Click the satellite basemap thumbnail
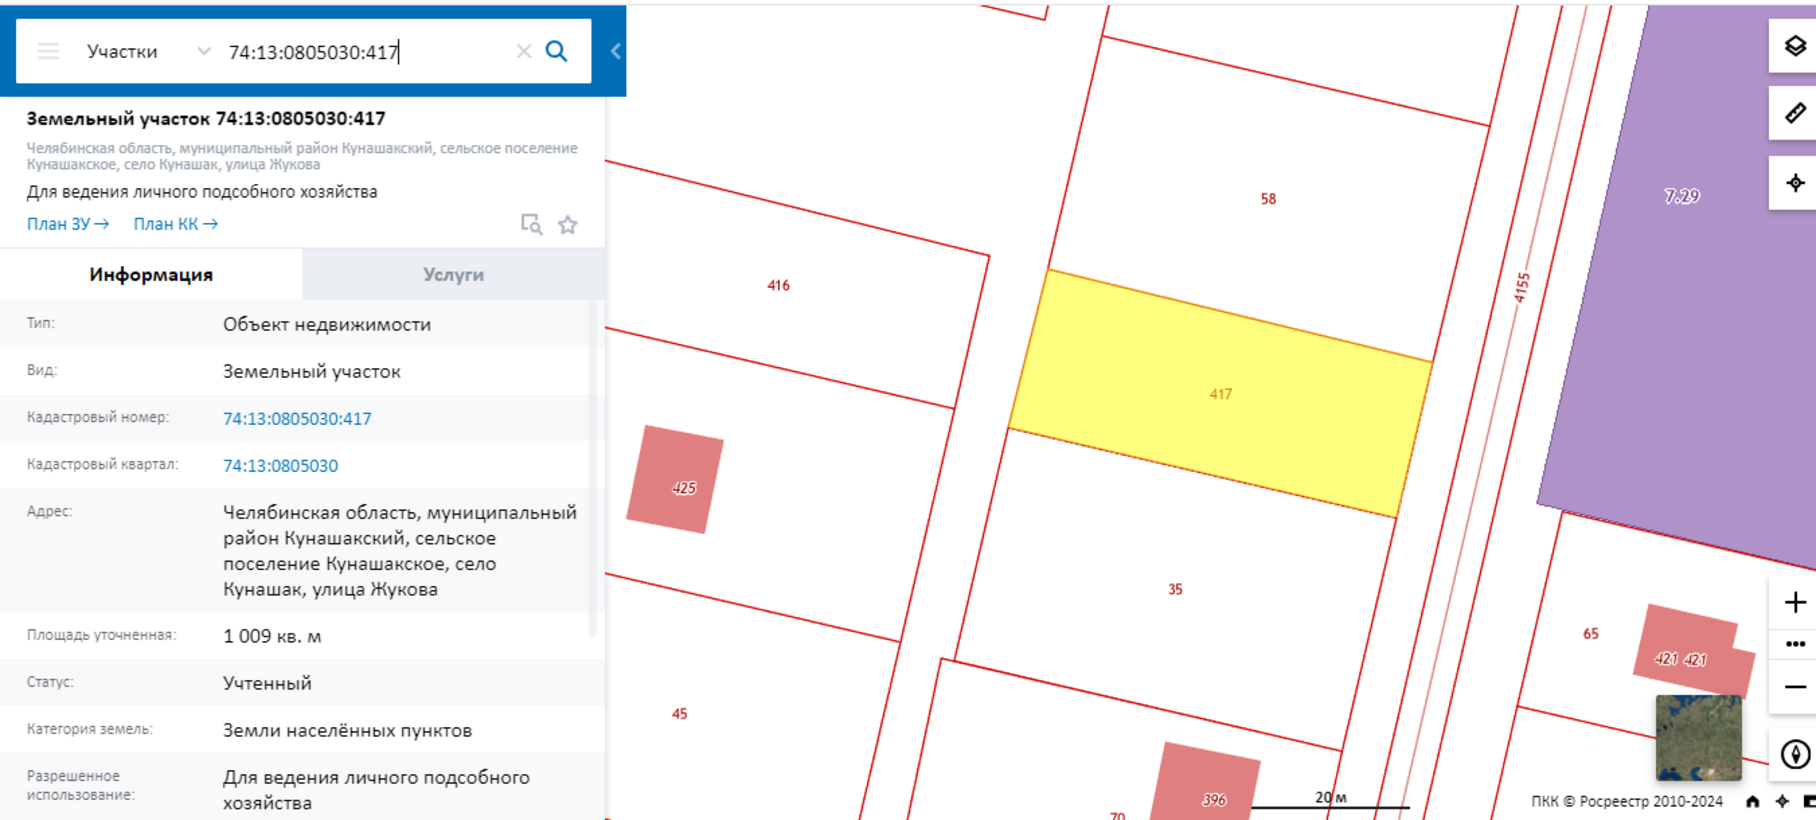 (1698, 738)
